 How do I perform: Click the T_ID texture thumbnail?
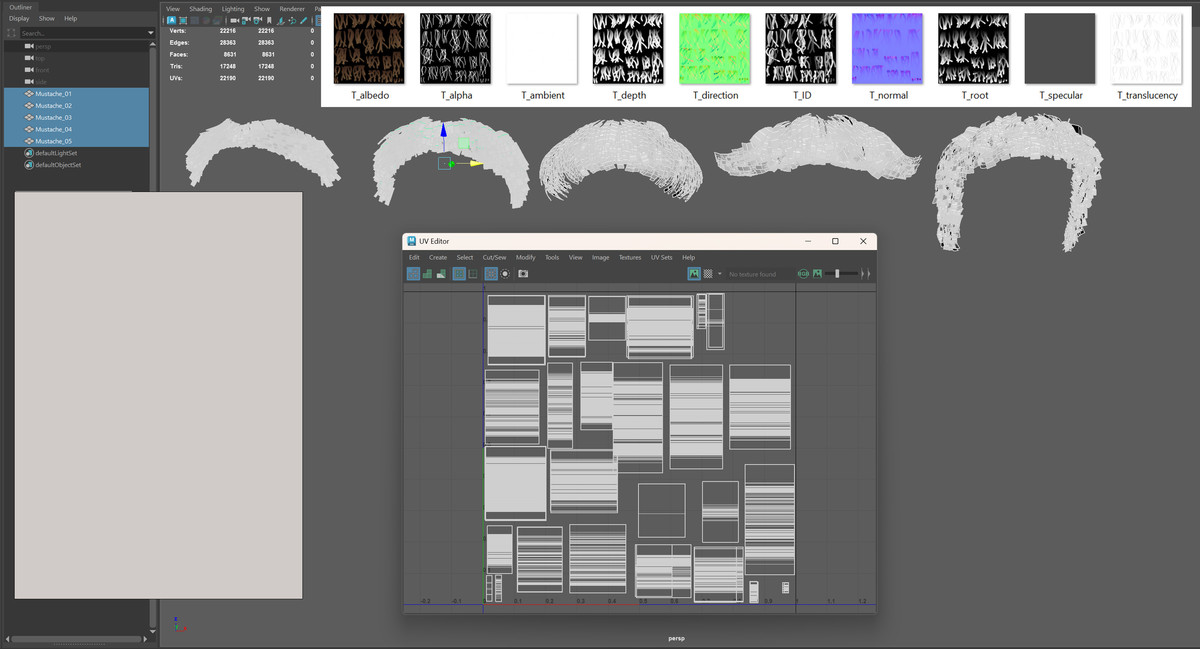click(800, 48)
